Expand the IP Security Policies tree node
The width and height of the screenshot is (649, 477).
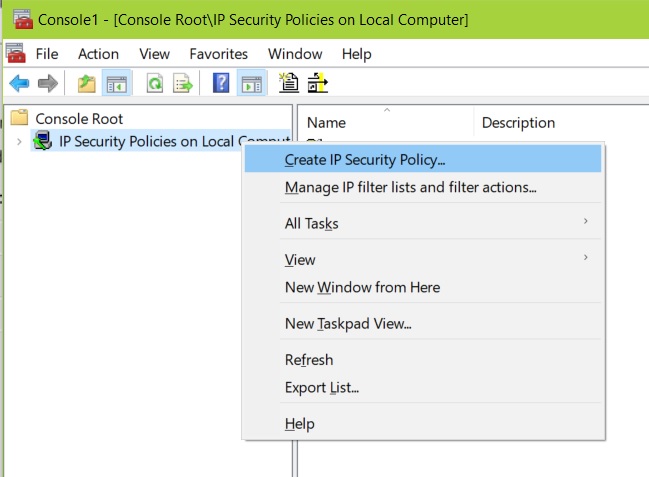tap(19, 142)
